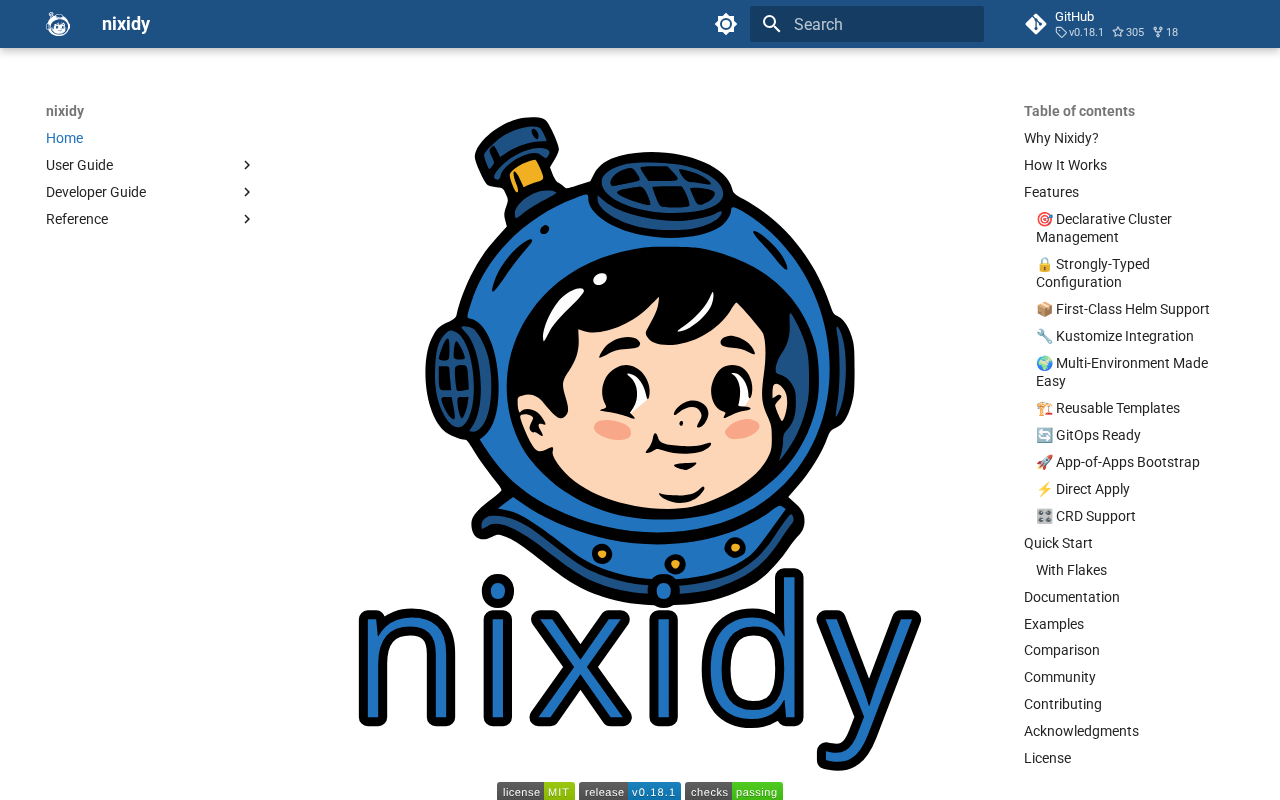Click the license MIT badge
Viewport: 1280px width, 800px height.
536,791
